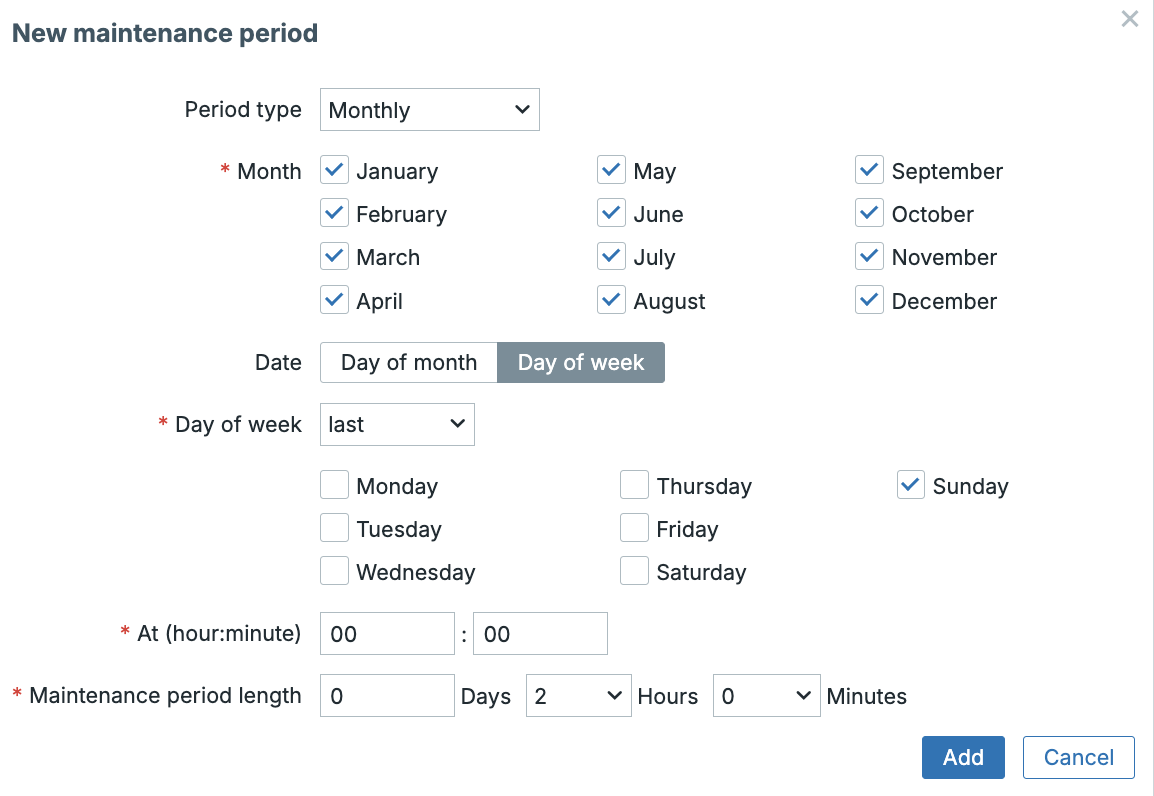Click the Add button
1154x796 pixels.
[962, 757]
